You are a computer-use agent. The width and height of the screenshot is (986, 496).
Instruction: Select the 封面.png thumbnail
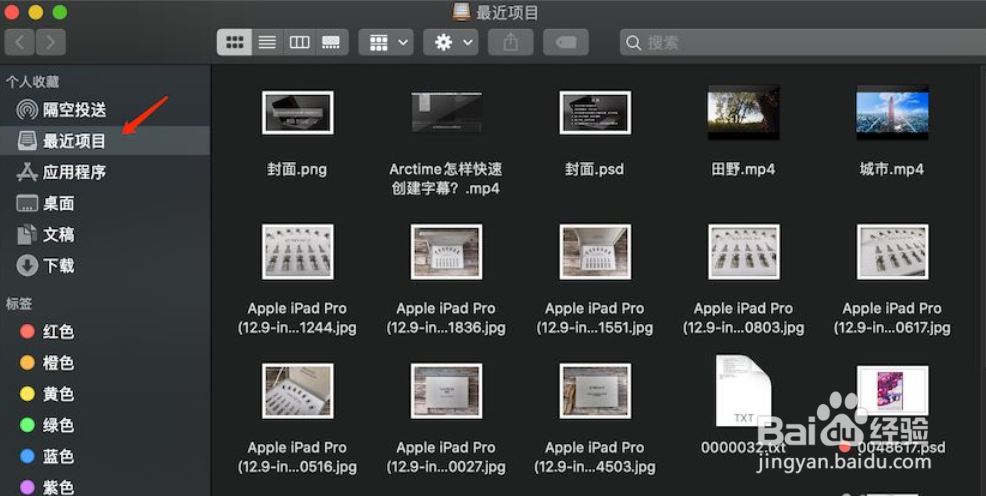click(x=297, y=113)
